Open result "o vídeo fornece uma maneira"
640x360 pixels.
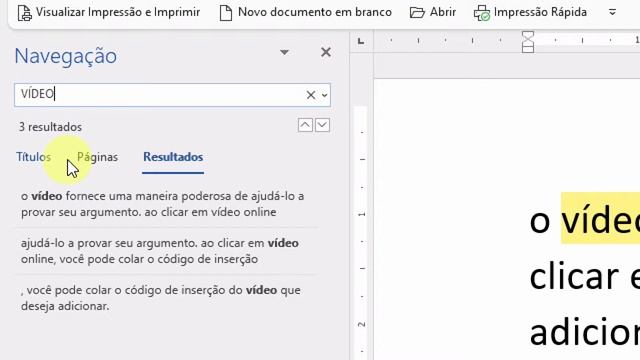pyautogui.click(x=165, y=204)
